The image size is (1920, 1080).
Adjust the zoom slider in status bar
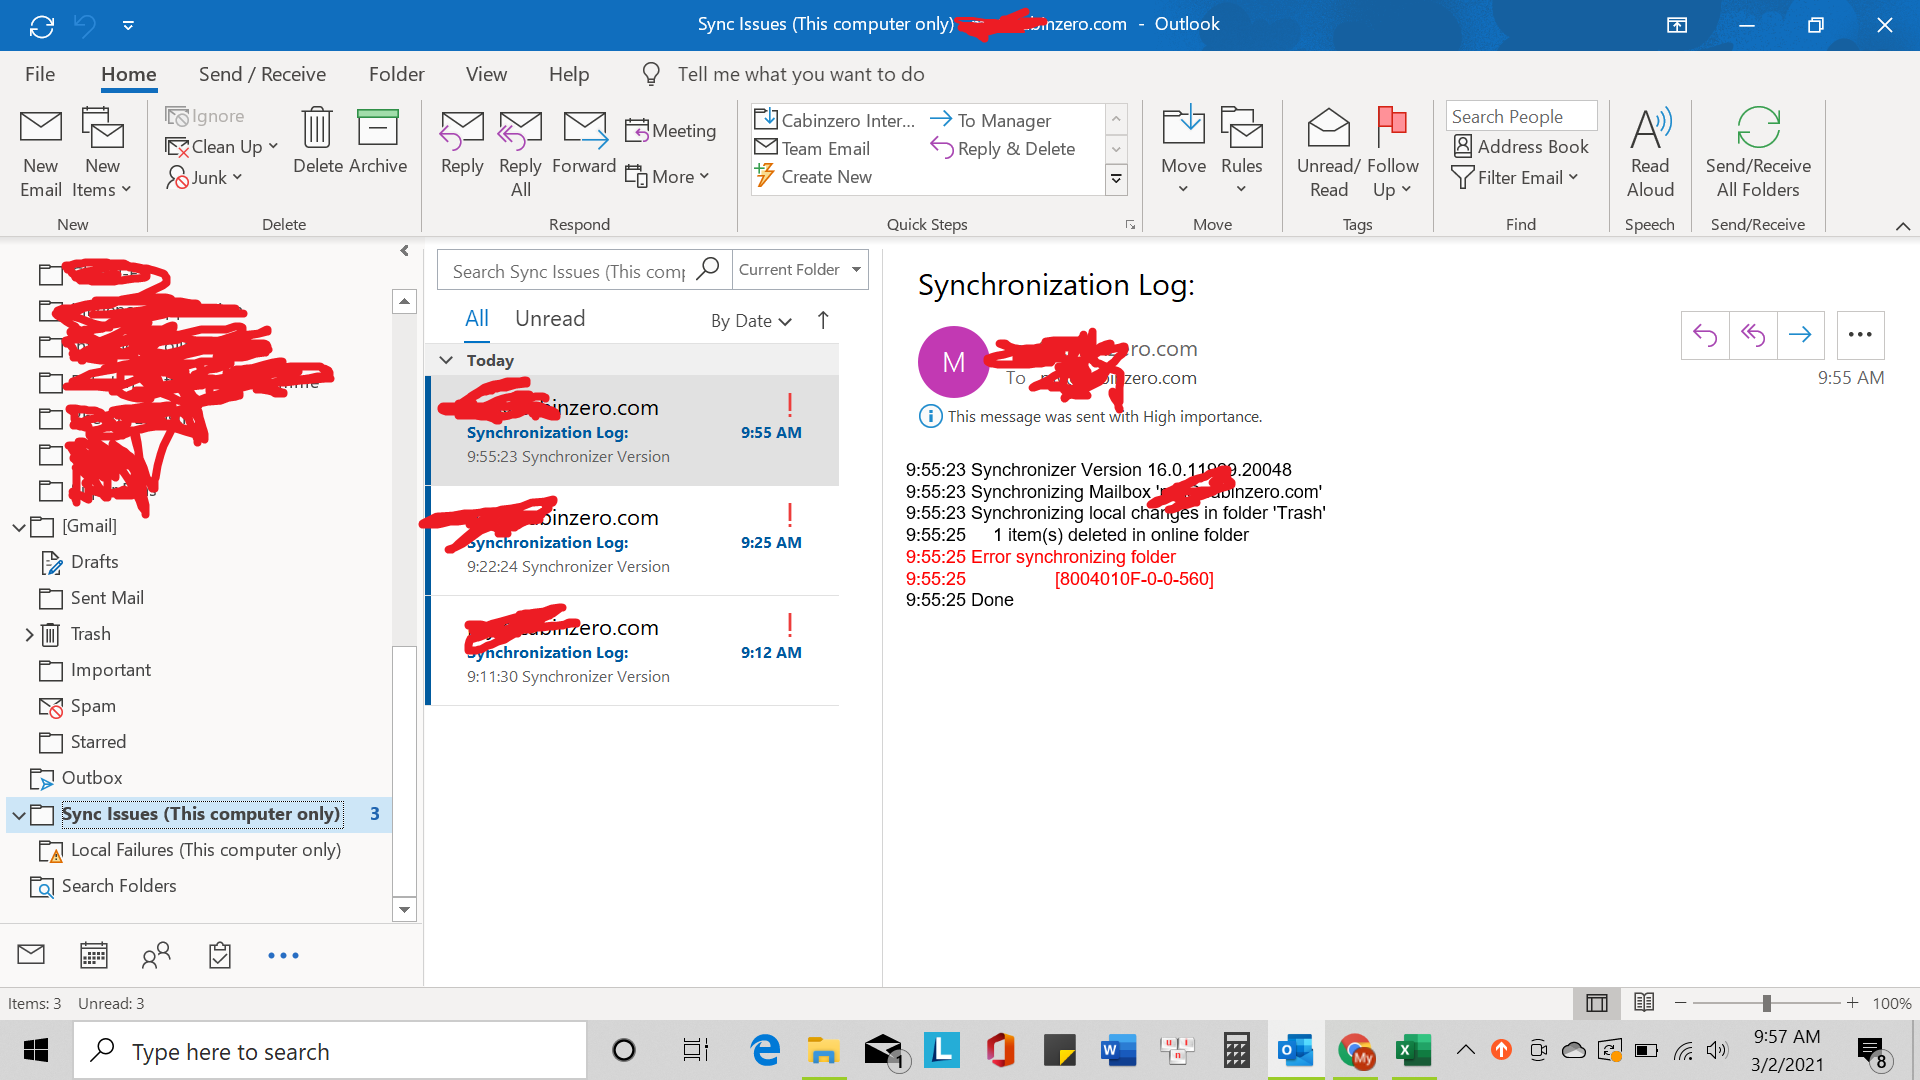(x=1766, y=1003)
